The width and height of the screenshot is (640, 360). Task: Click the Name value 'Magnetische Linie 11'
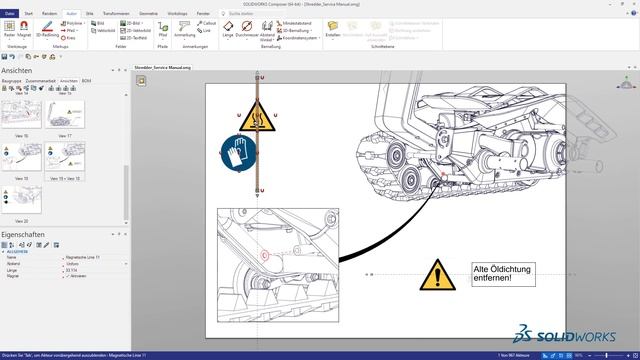(x=83, y=258)
